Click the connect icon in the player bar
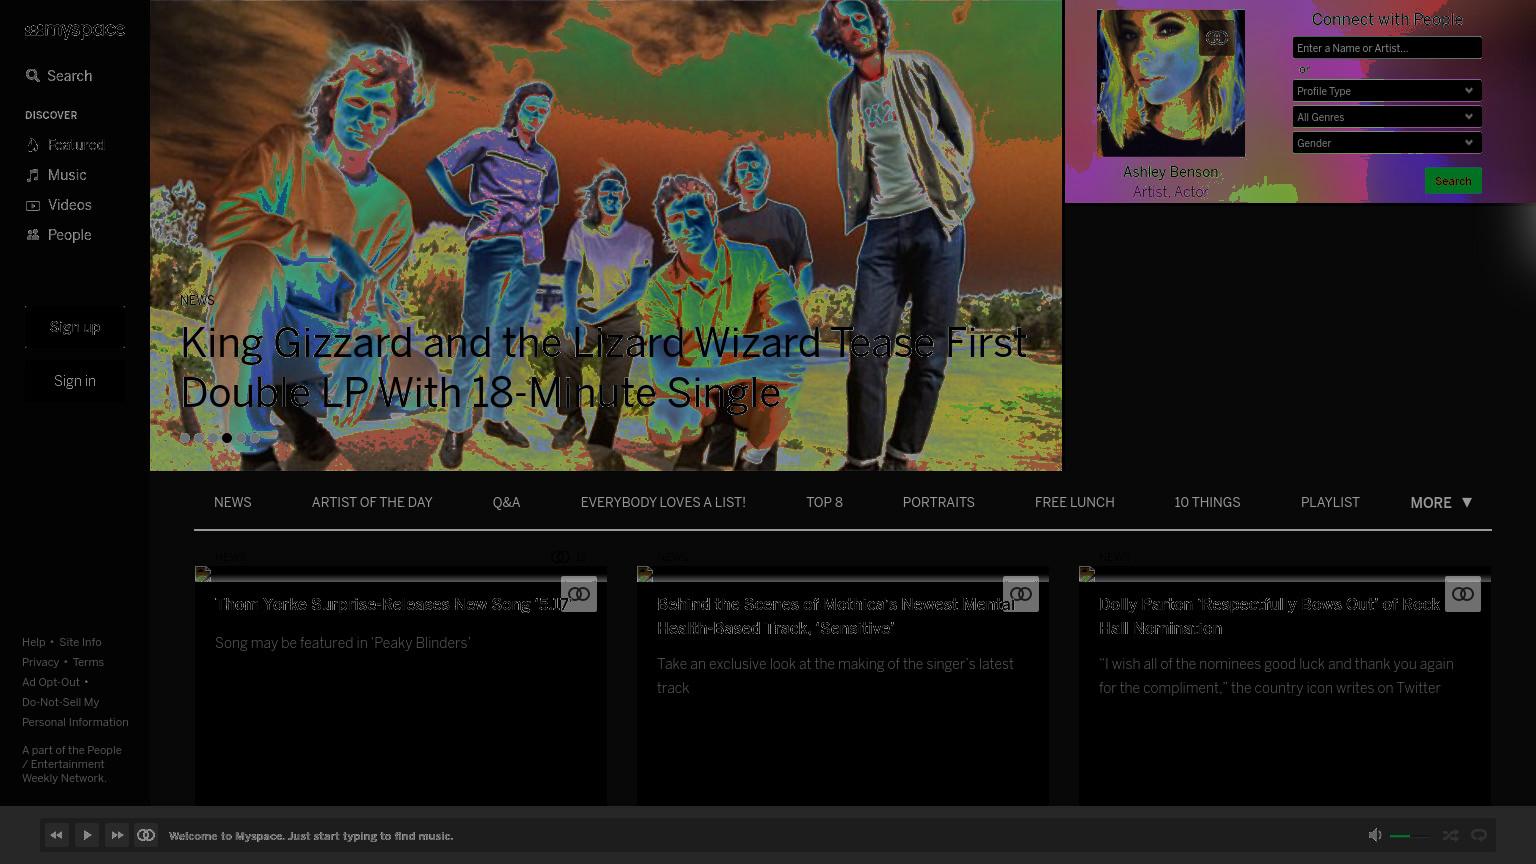The height and width of the screenshot is (864, 1536). click(146, 835)
